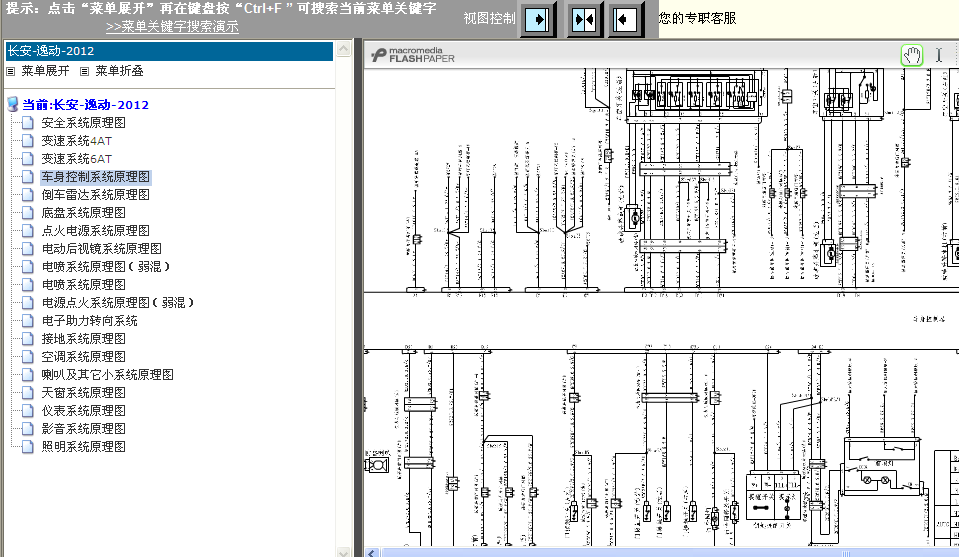Select the text cursor tool in FlashPaper

click(938, 55)
